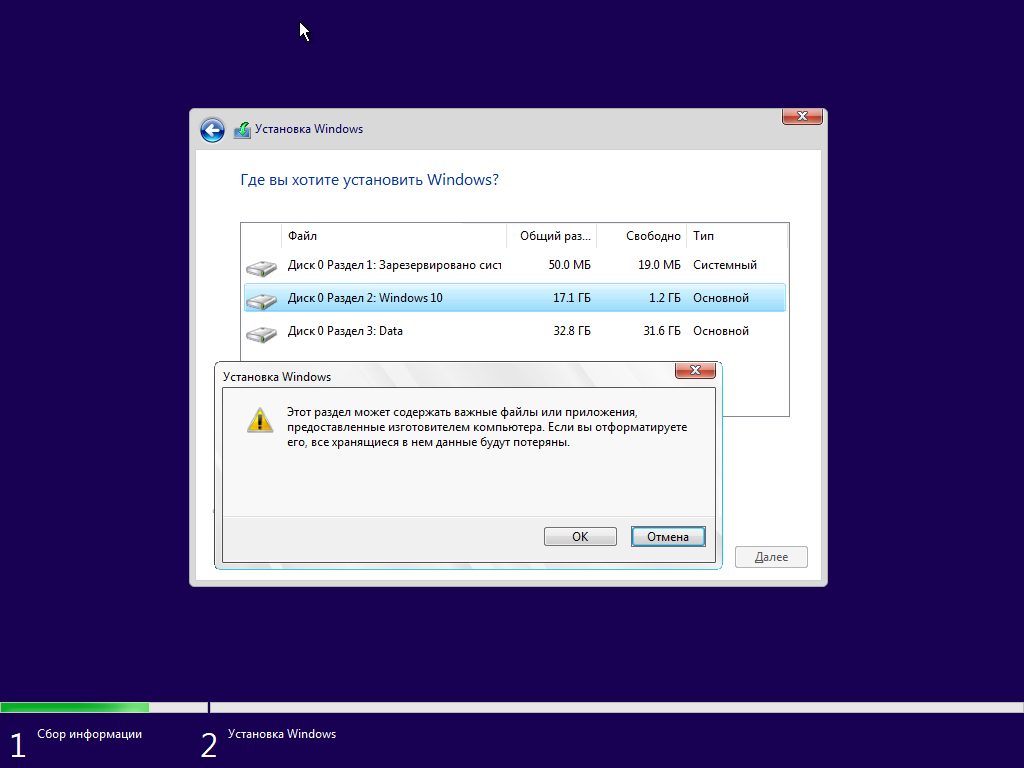Click the Далее button
Viewport: 1024px width, 768px height.
click(x=770, y=556)
